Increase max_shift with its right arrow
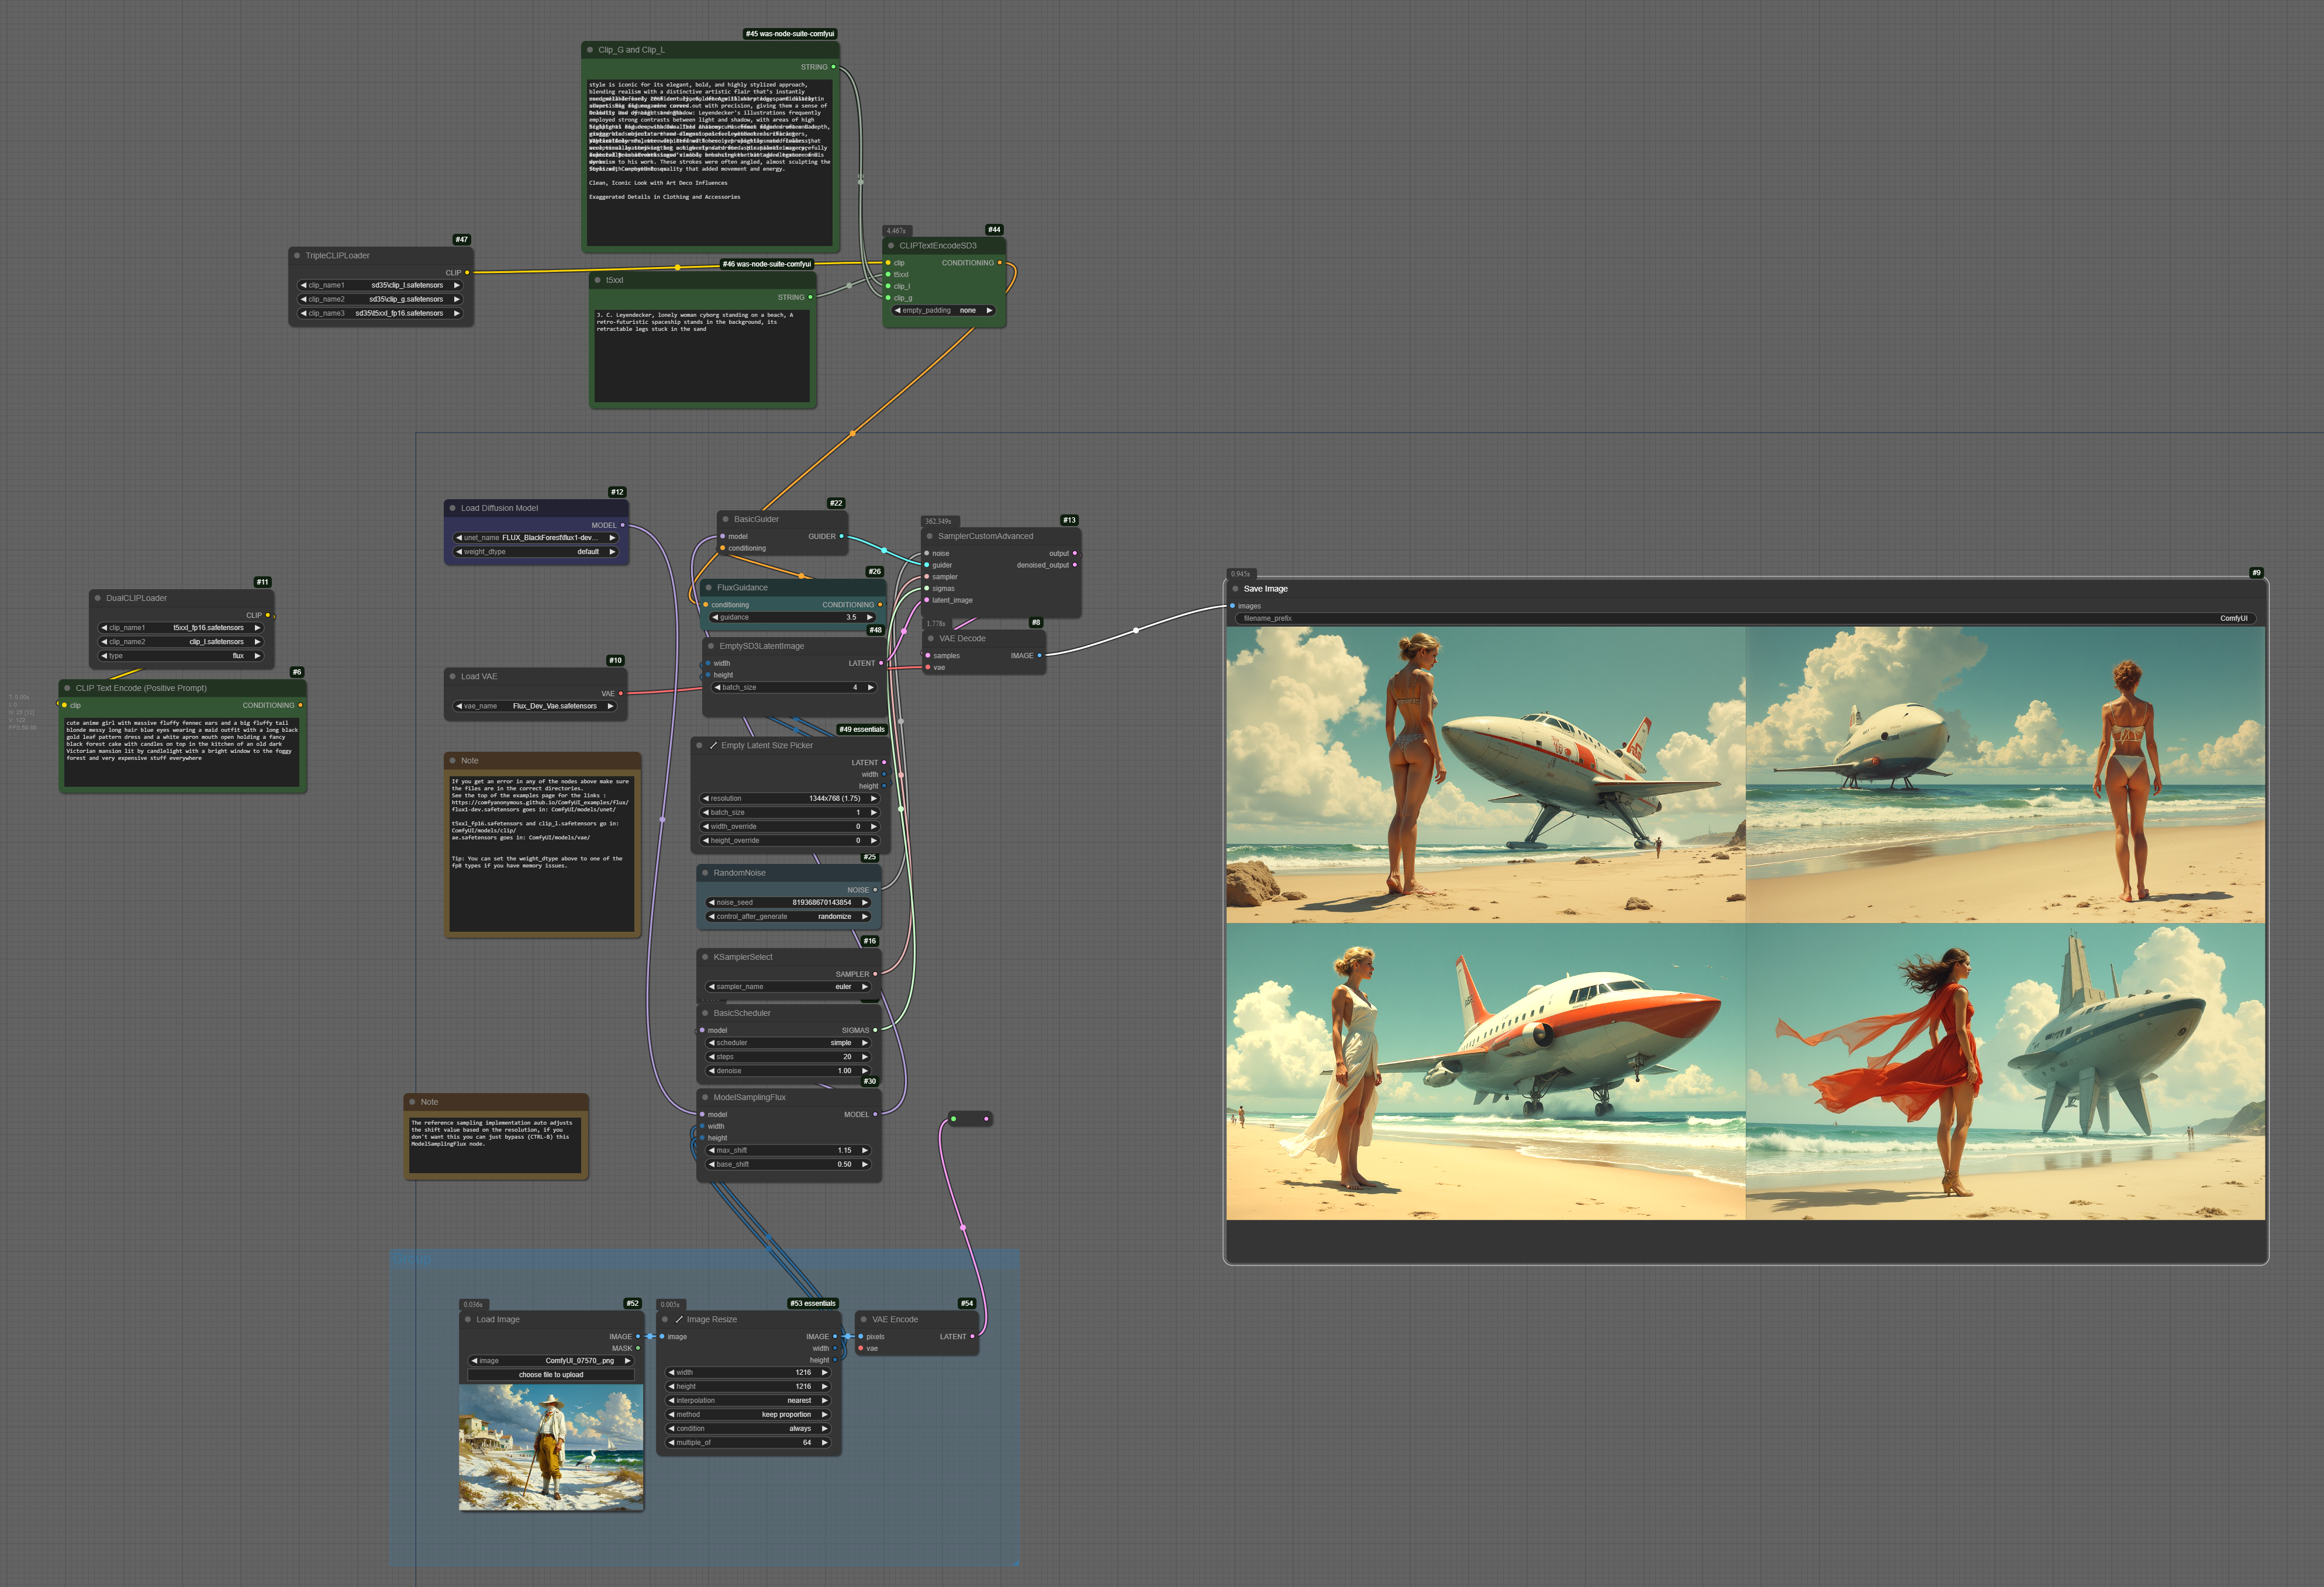 click(865, 1151)
